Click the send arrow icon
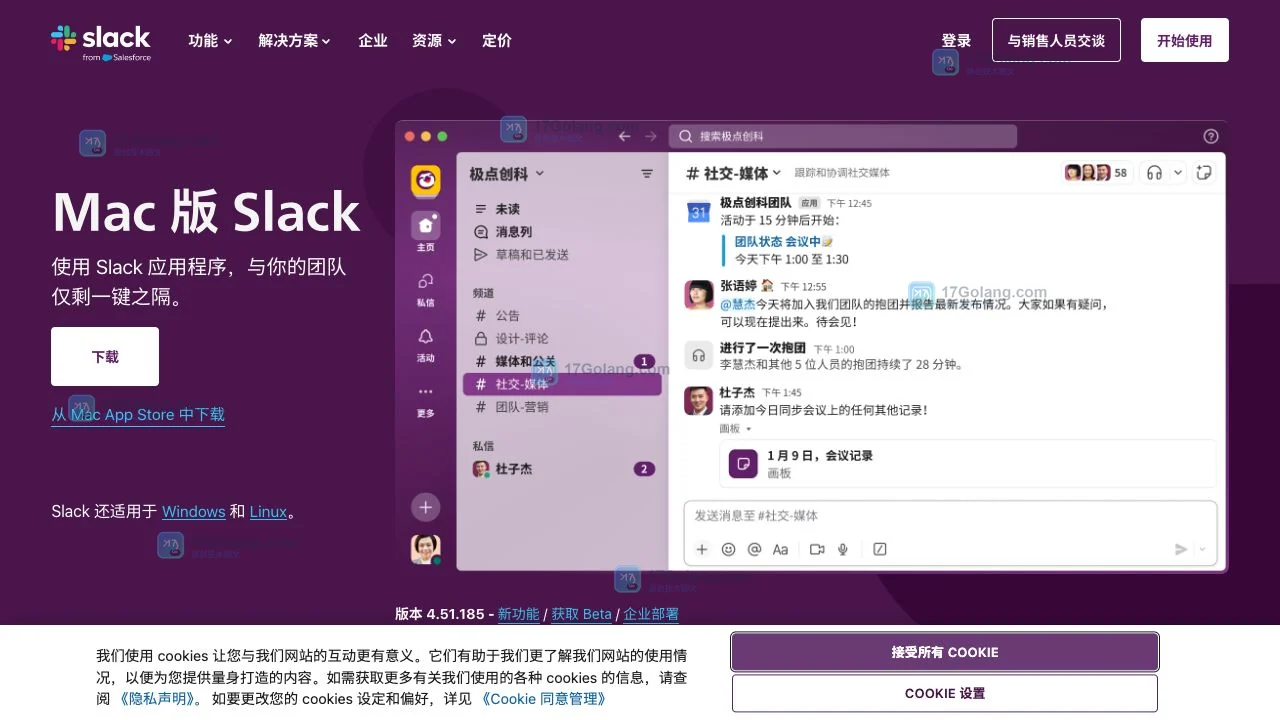This screenshot has width=1280, height=720. click(x=1181, y=549)
